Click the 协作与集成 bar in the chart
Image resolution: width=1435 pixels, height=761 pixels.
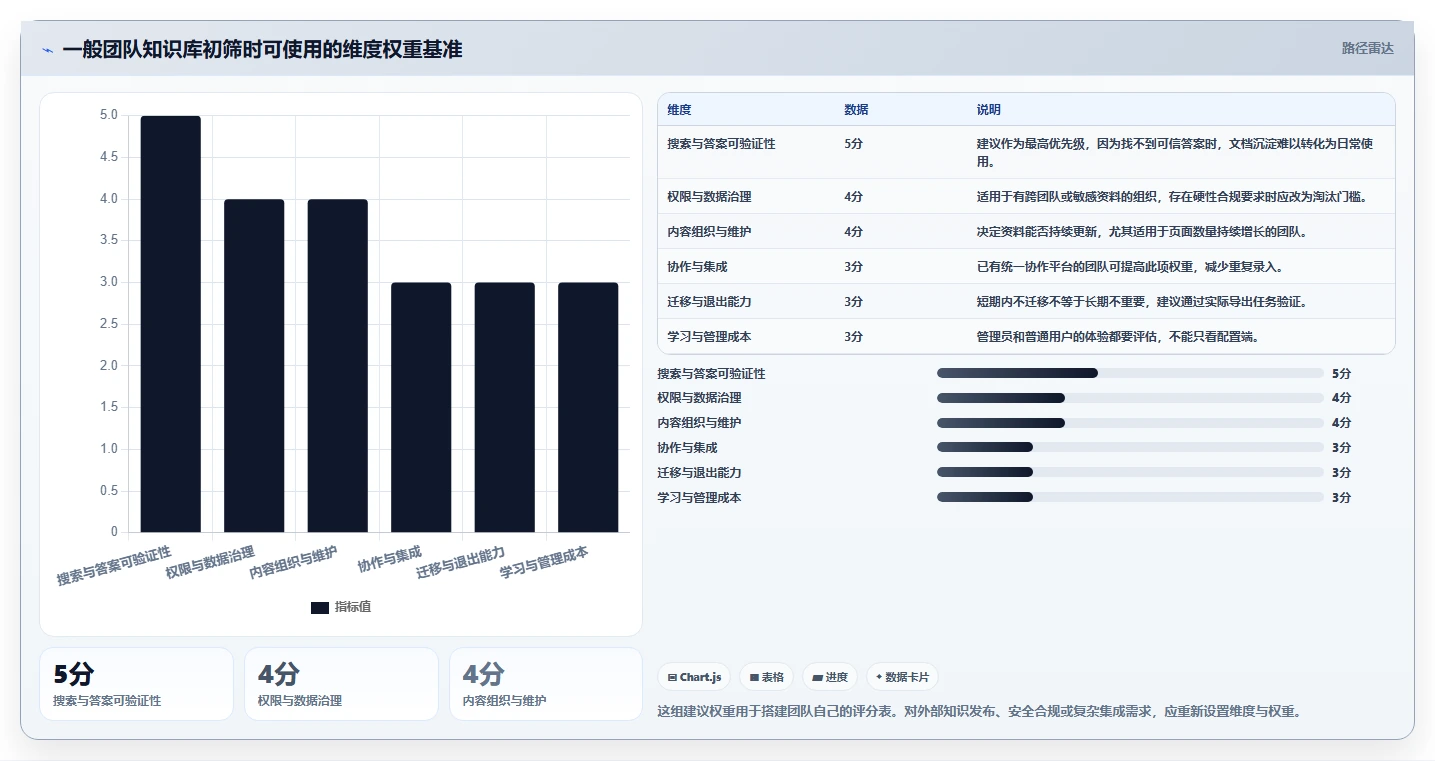(421, 407)
